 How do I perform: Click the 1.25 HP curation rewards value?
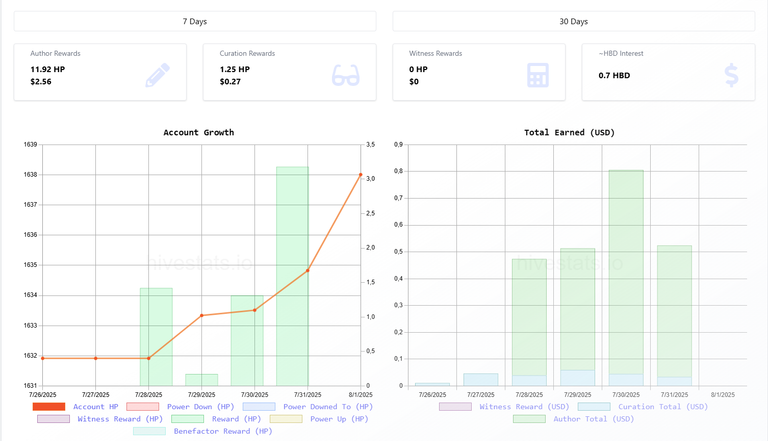coord(235,70)
